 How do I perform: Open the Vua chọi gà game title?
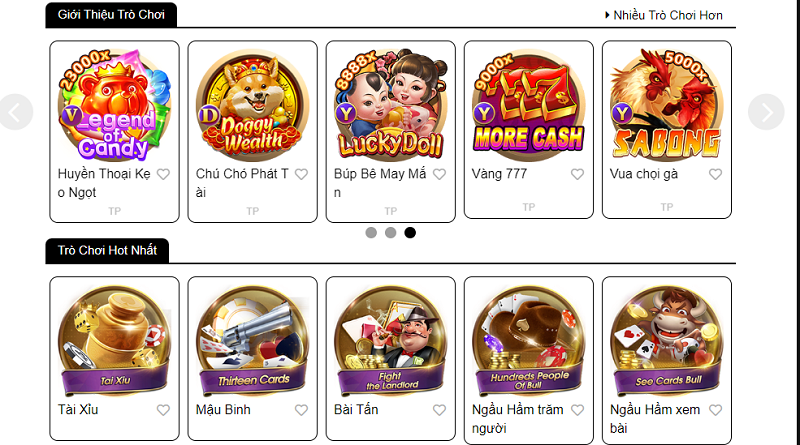point(644,174)
